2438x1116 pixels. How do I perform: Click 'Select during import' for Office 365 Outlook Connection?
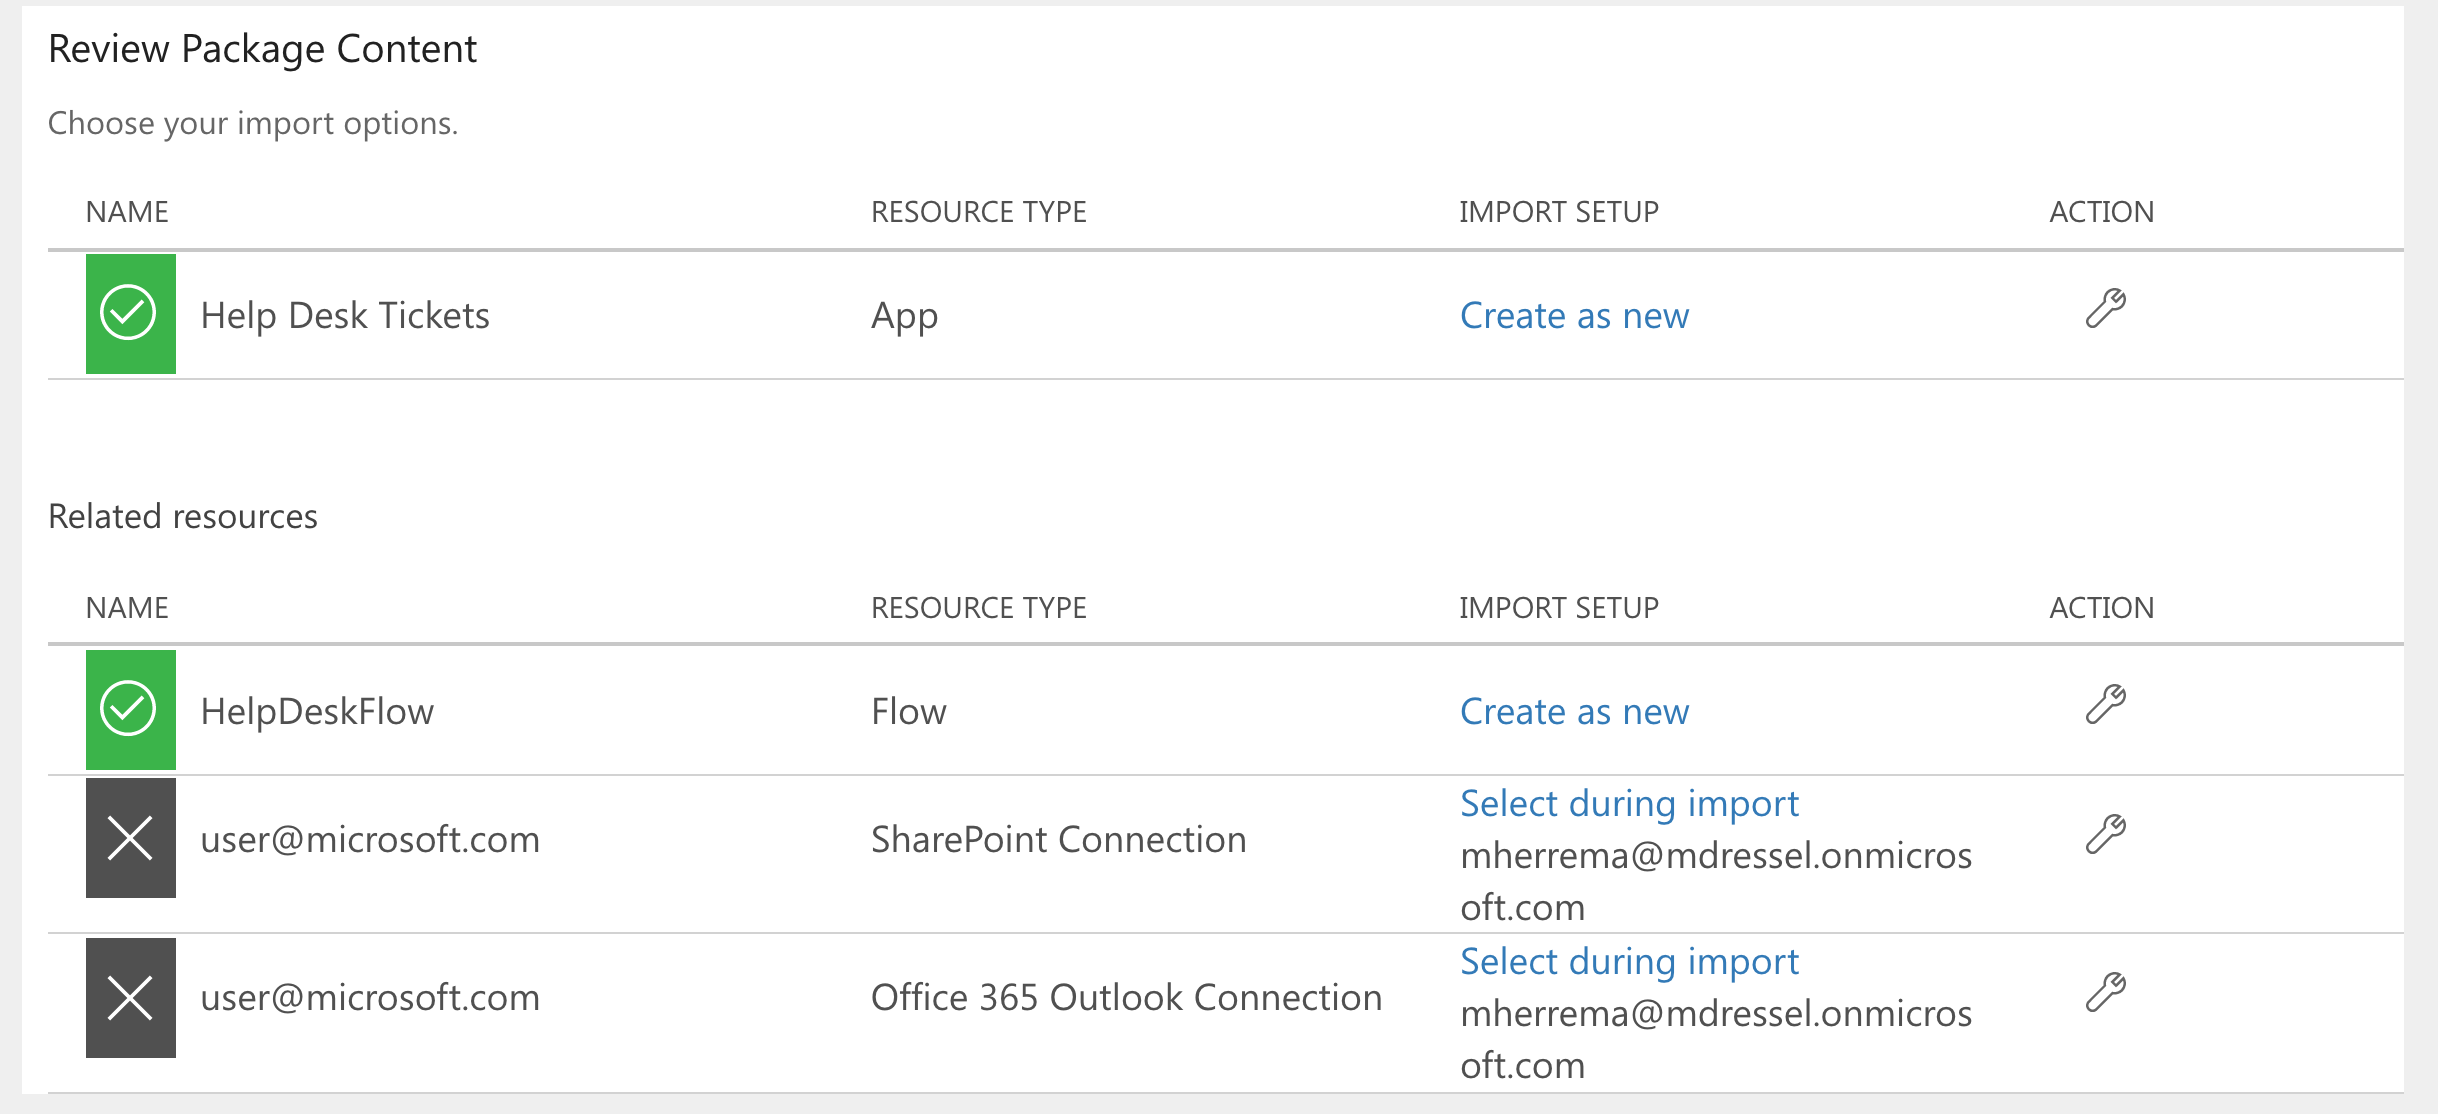[1629, 962]
